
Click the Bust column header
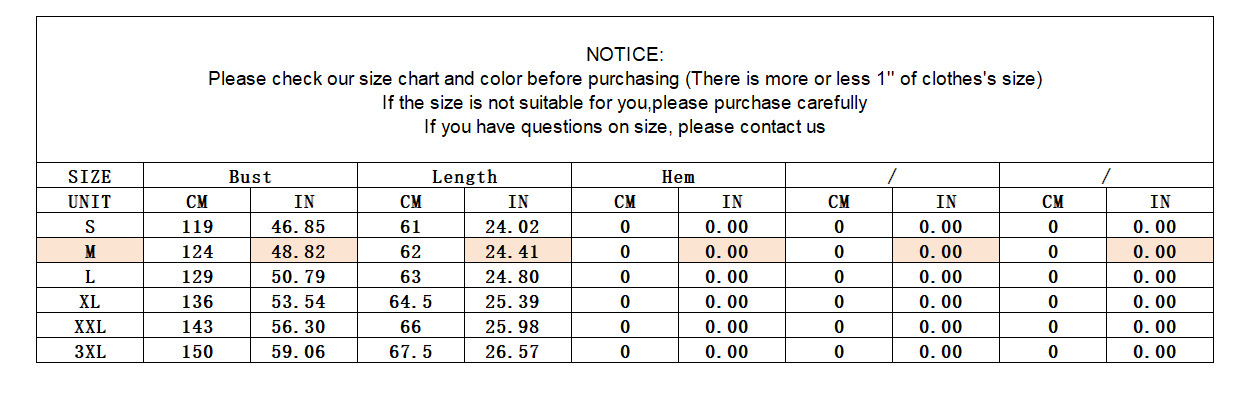[x=250, y=177]
